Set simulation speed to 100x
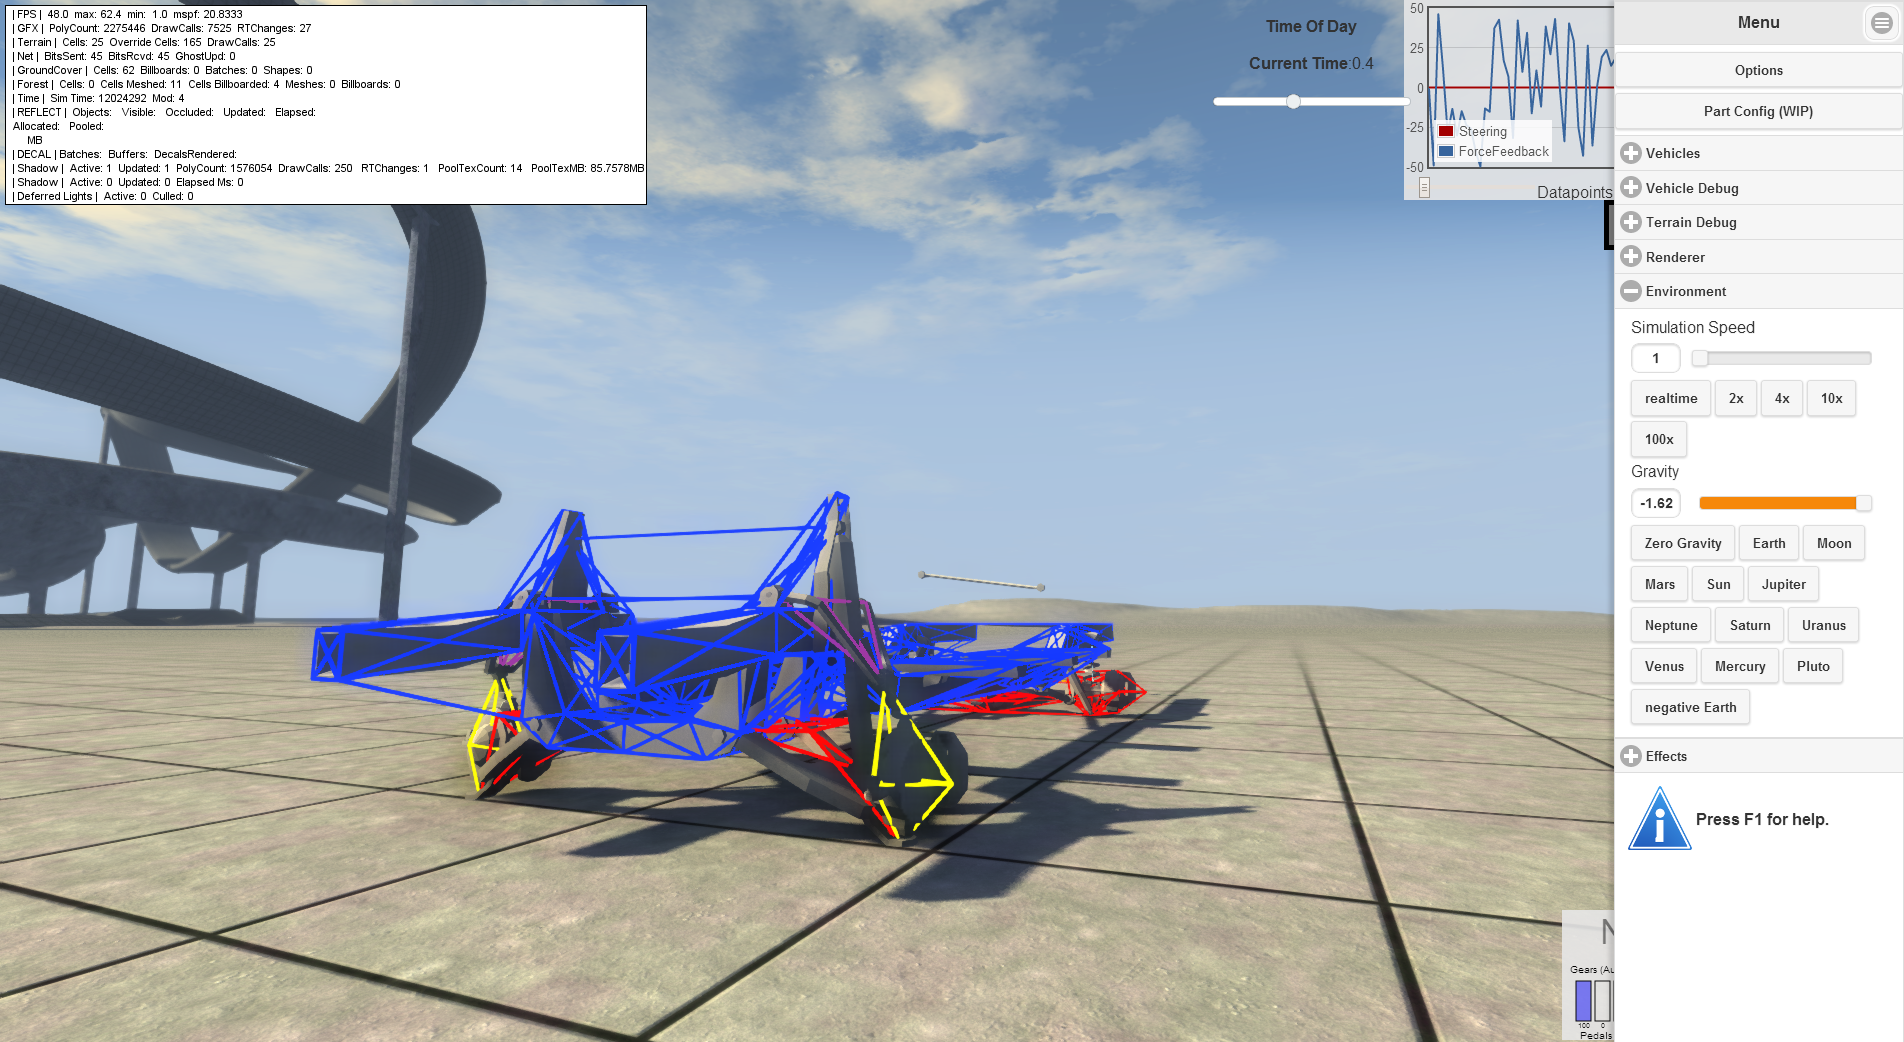The image size is (1904, 1042). (1659, 439)
